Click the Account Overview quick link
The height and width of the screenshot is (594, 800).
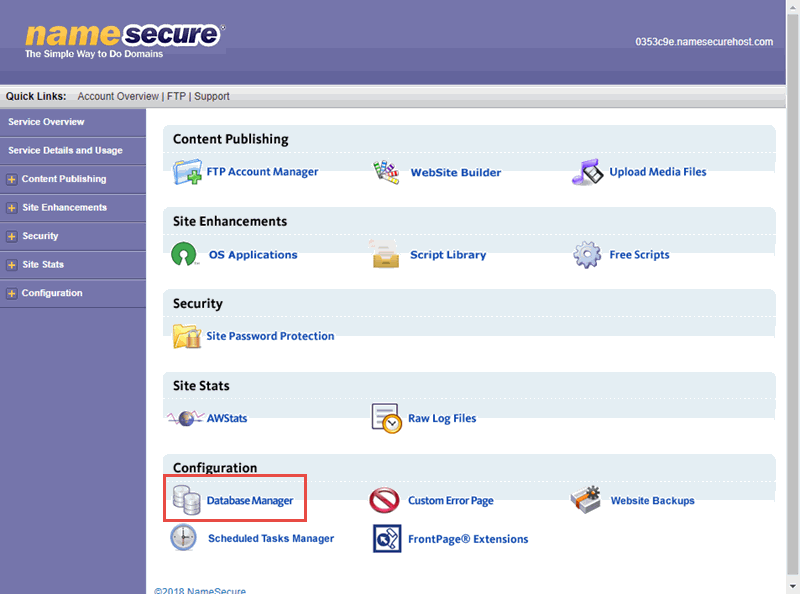point(118,97)
